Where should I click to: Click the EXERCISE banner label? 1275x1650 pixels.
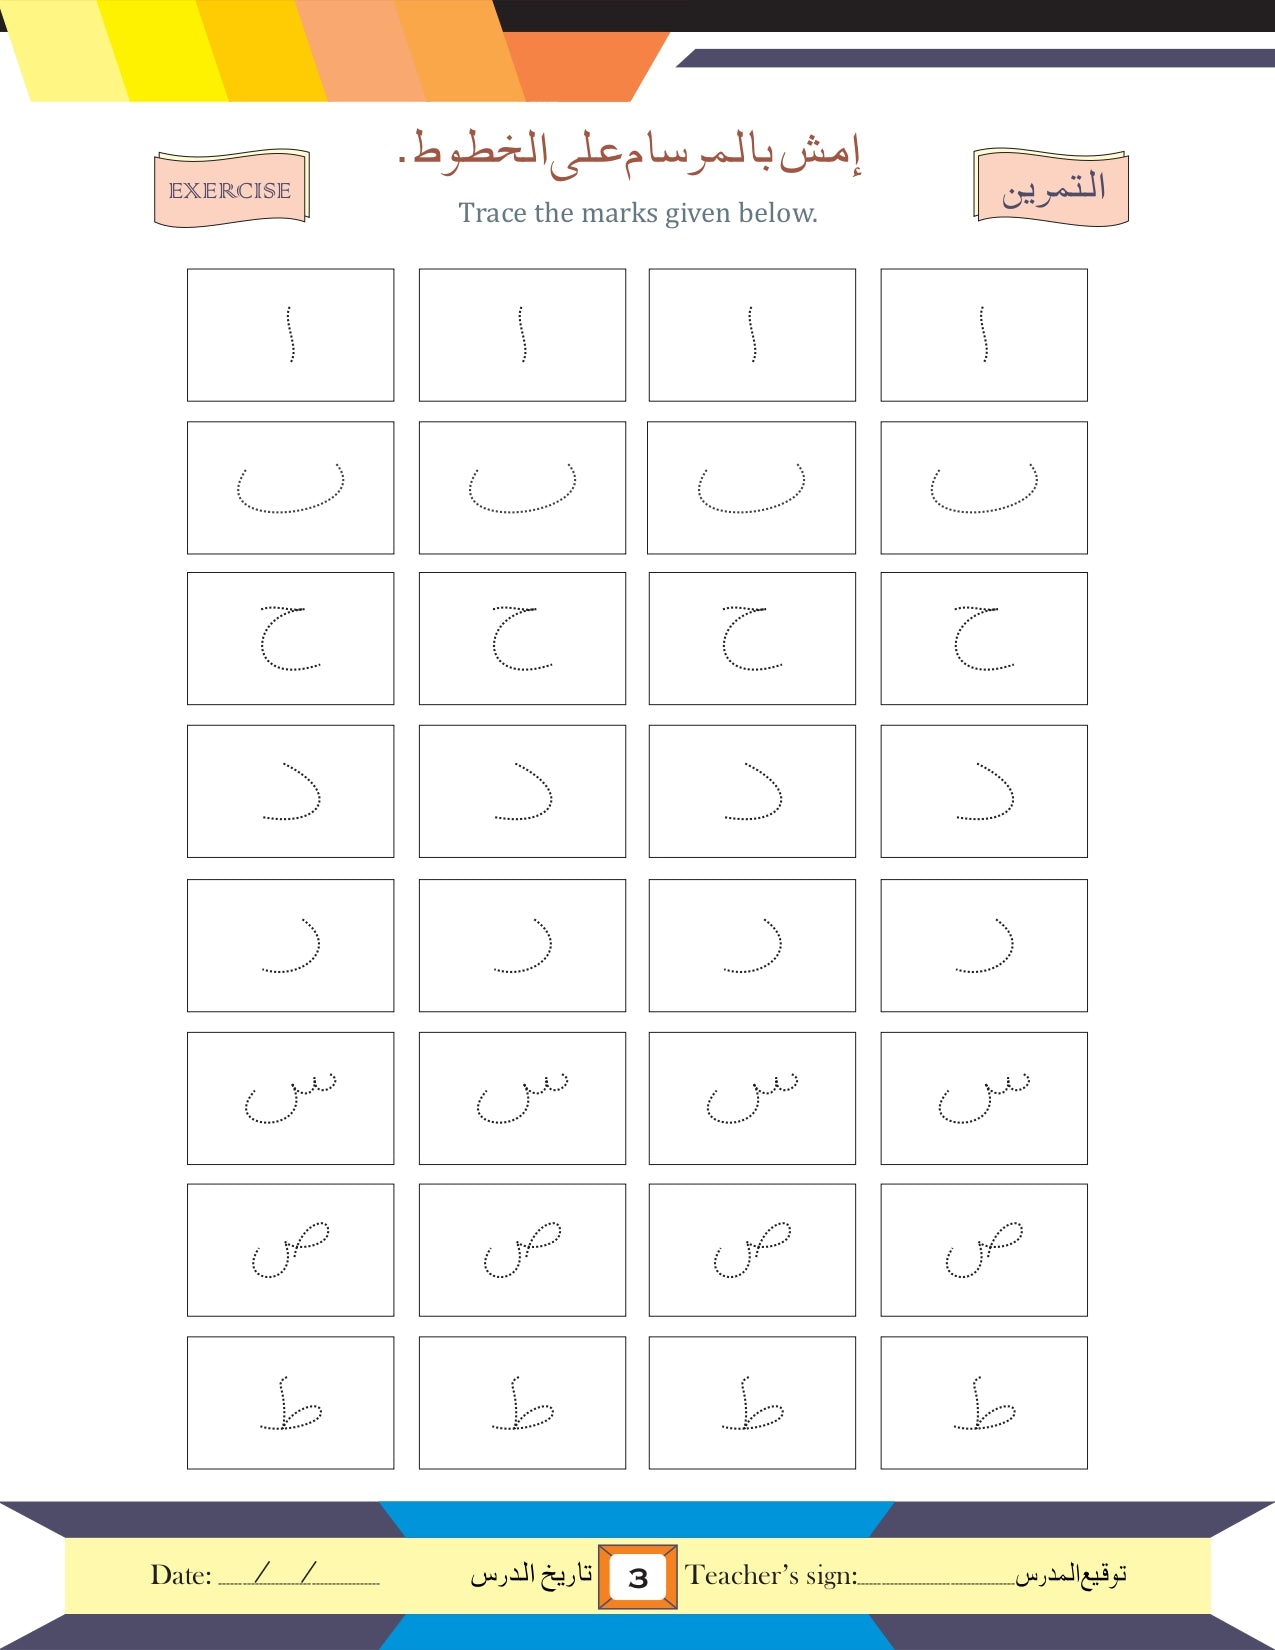230,190
